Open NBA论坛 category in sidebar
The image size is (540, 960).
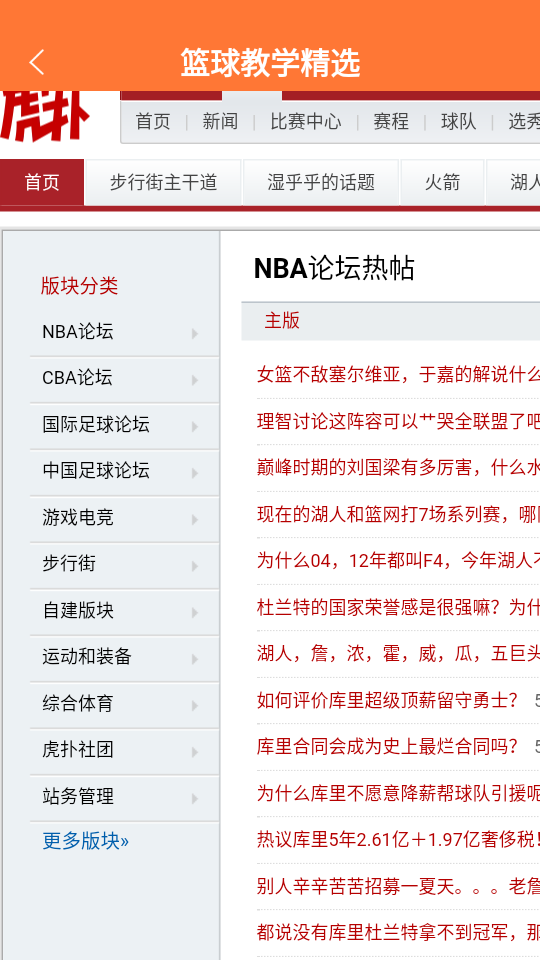(78, 332)
